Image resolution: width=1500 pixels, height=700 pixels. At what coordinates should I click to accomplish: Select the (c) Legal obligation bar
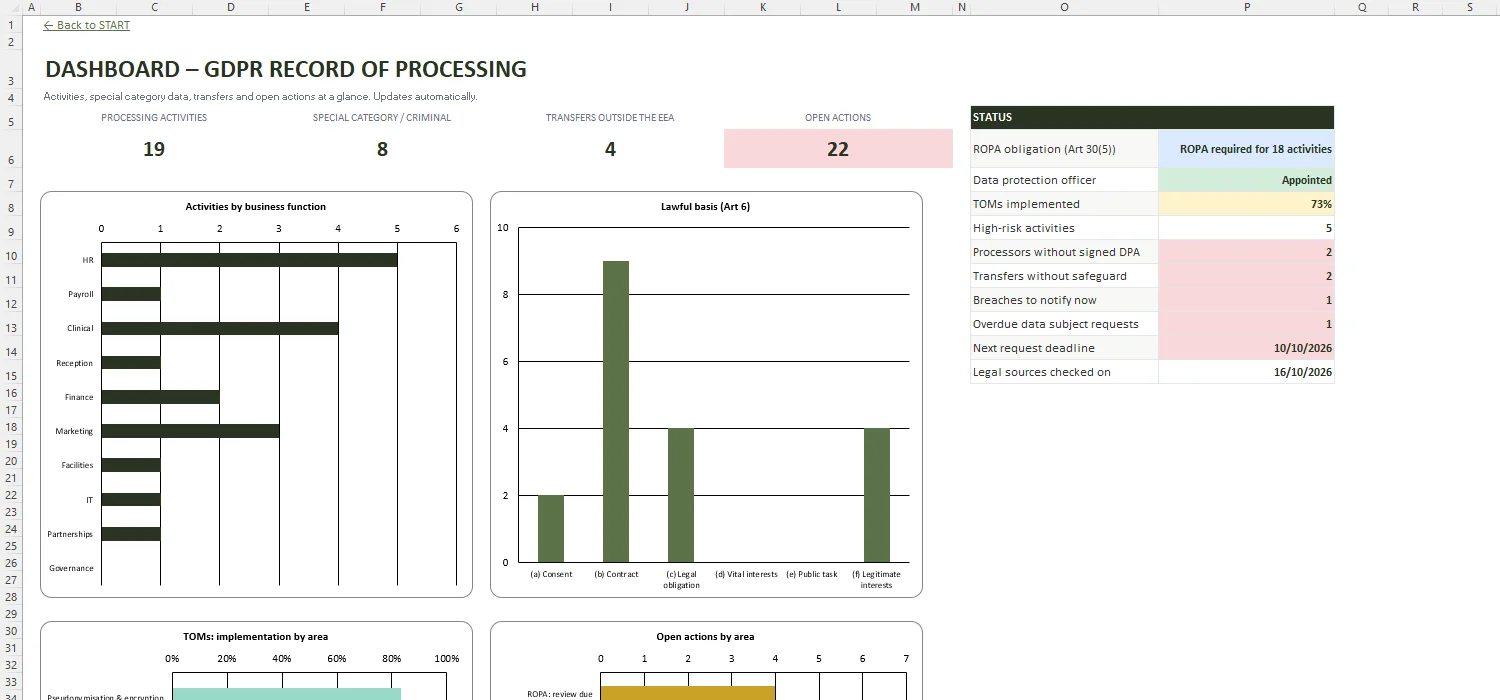[x=681, y=495]
